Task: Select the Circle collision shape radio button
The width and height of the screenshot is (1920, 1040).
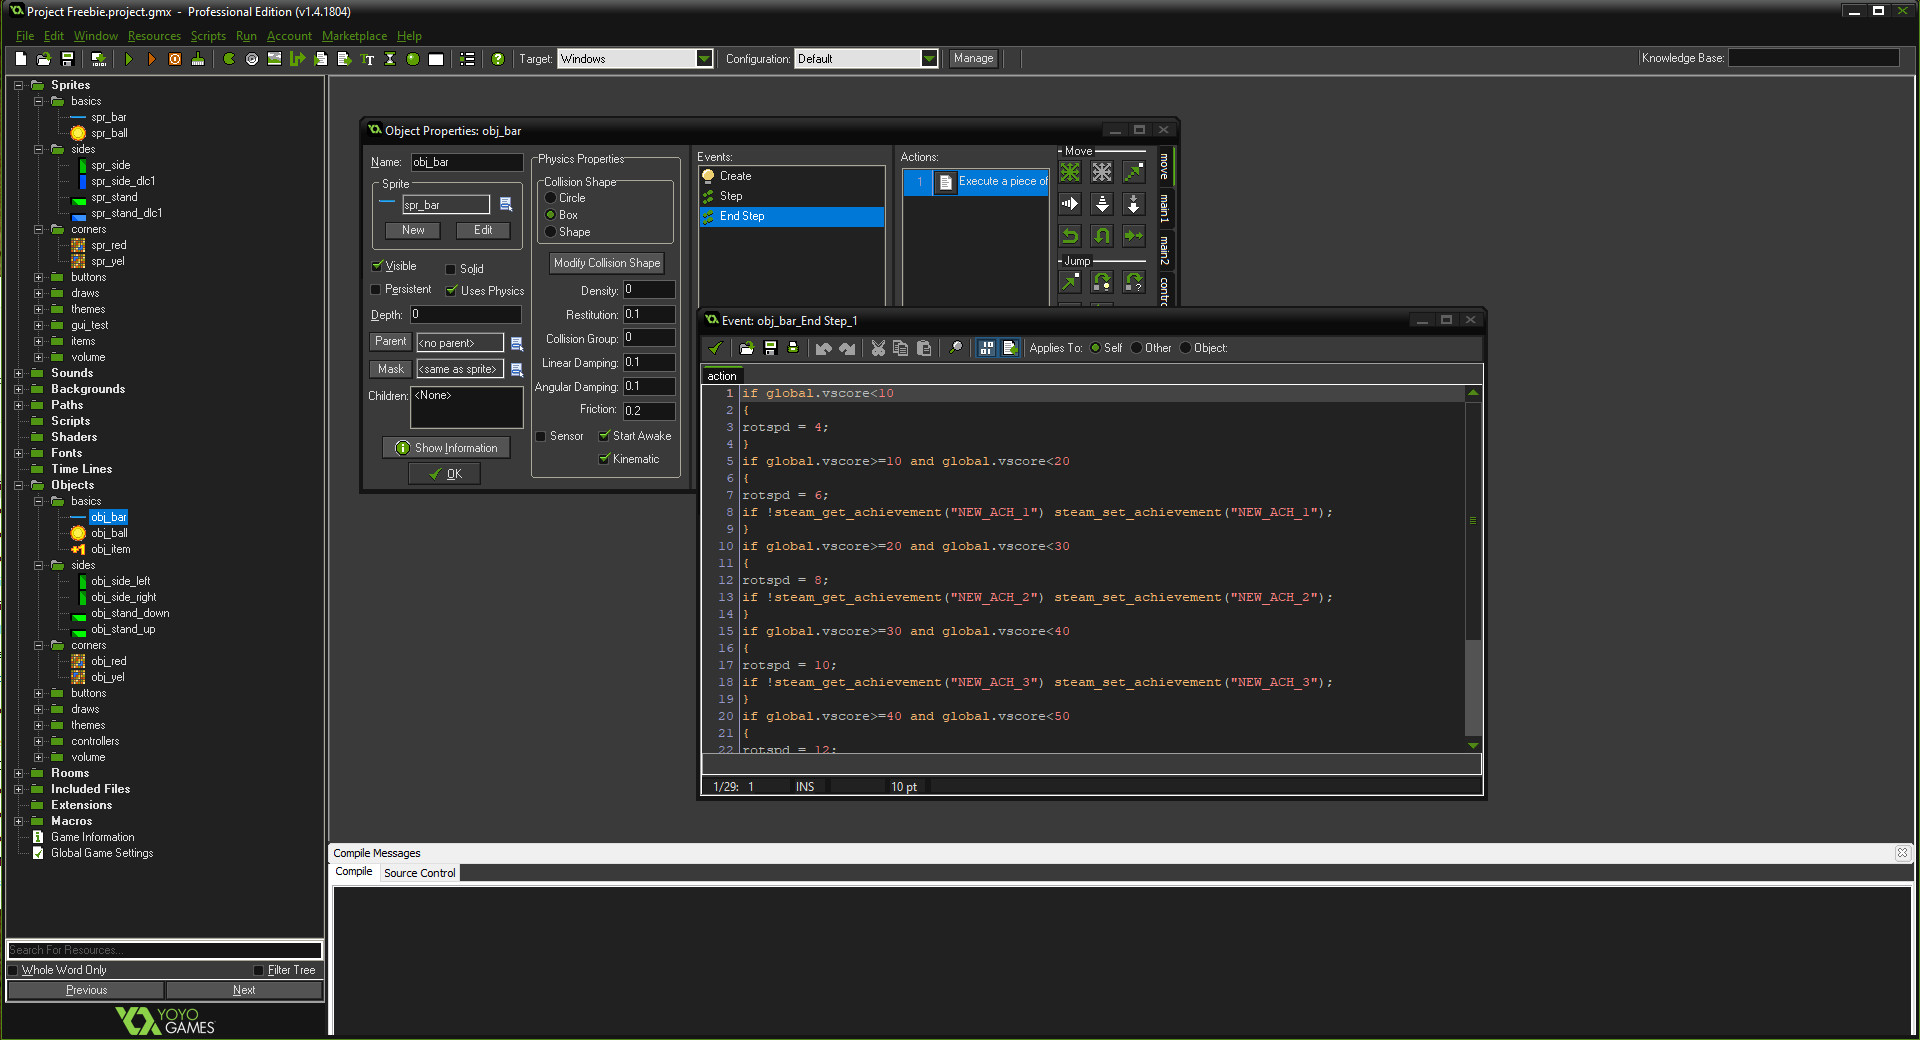Action: (x=551, y=197)
